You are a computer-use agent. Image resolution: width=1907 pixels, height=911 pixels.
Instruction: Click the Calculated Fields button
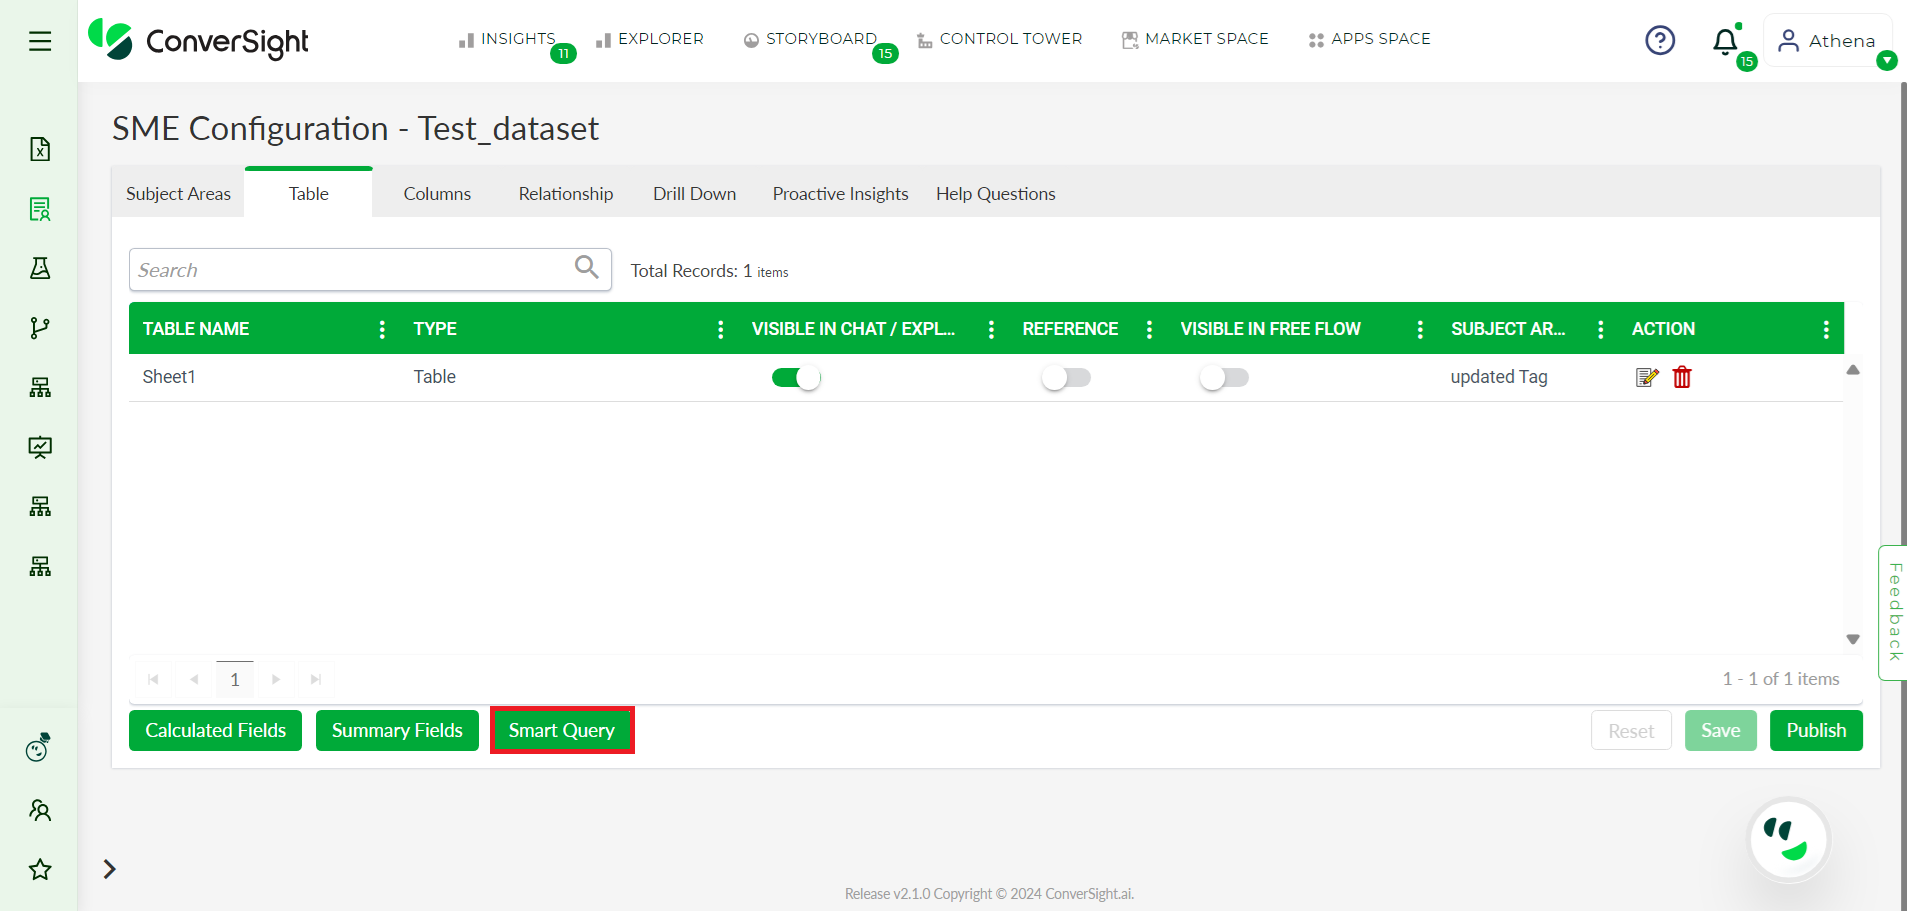tap(215, 730)
